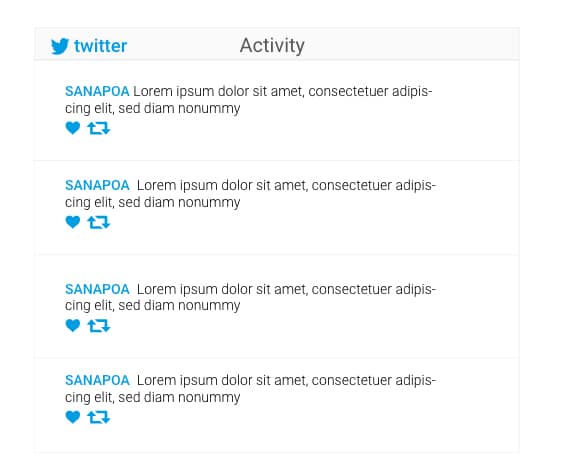Retweet the fourth SANAPOA tweet
This screenshot has width=569, height=468.
click(98, 417)
